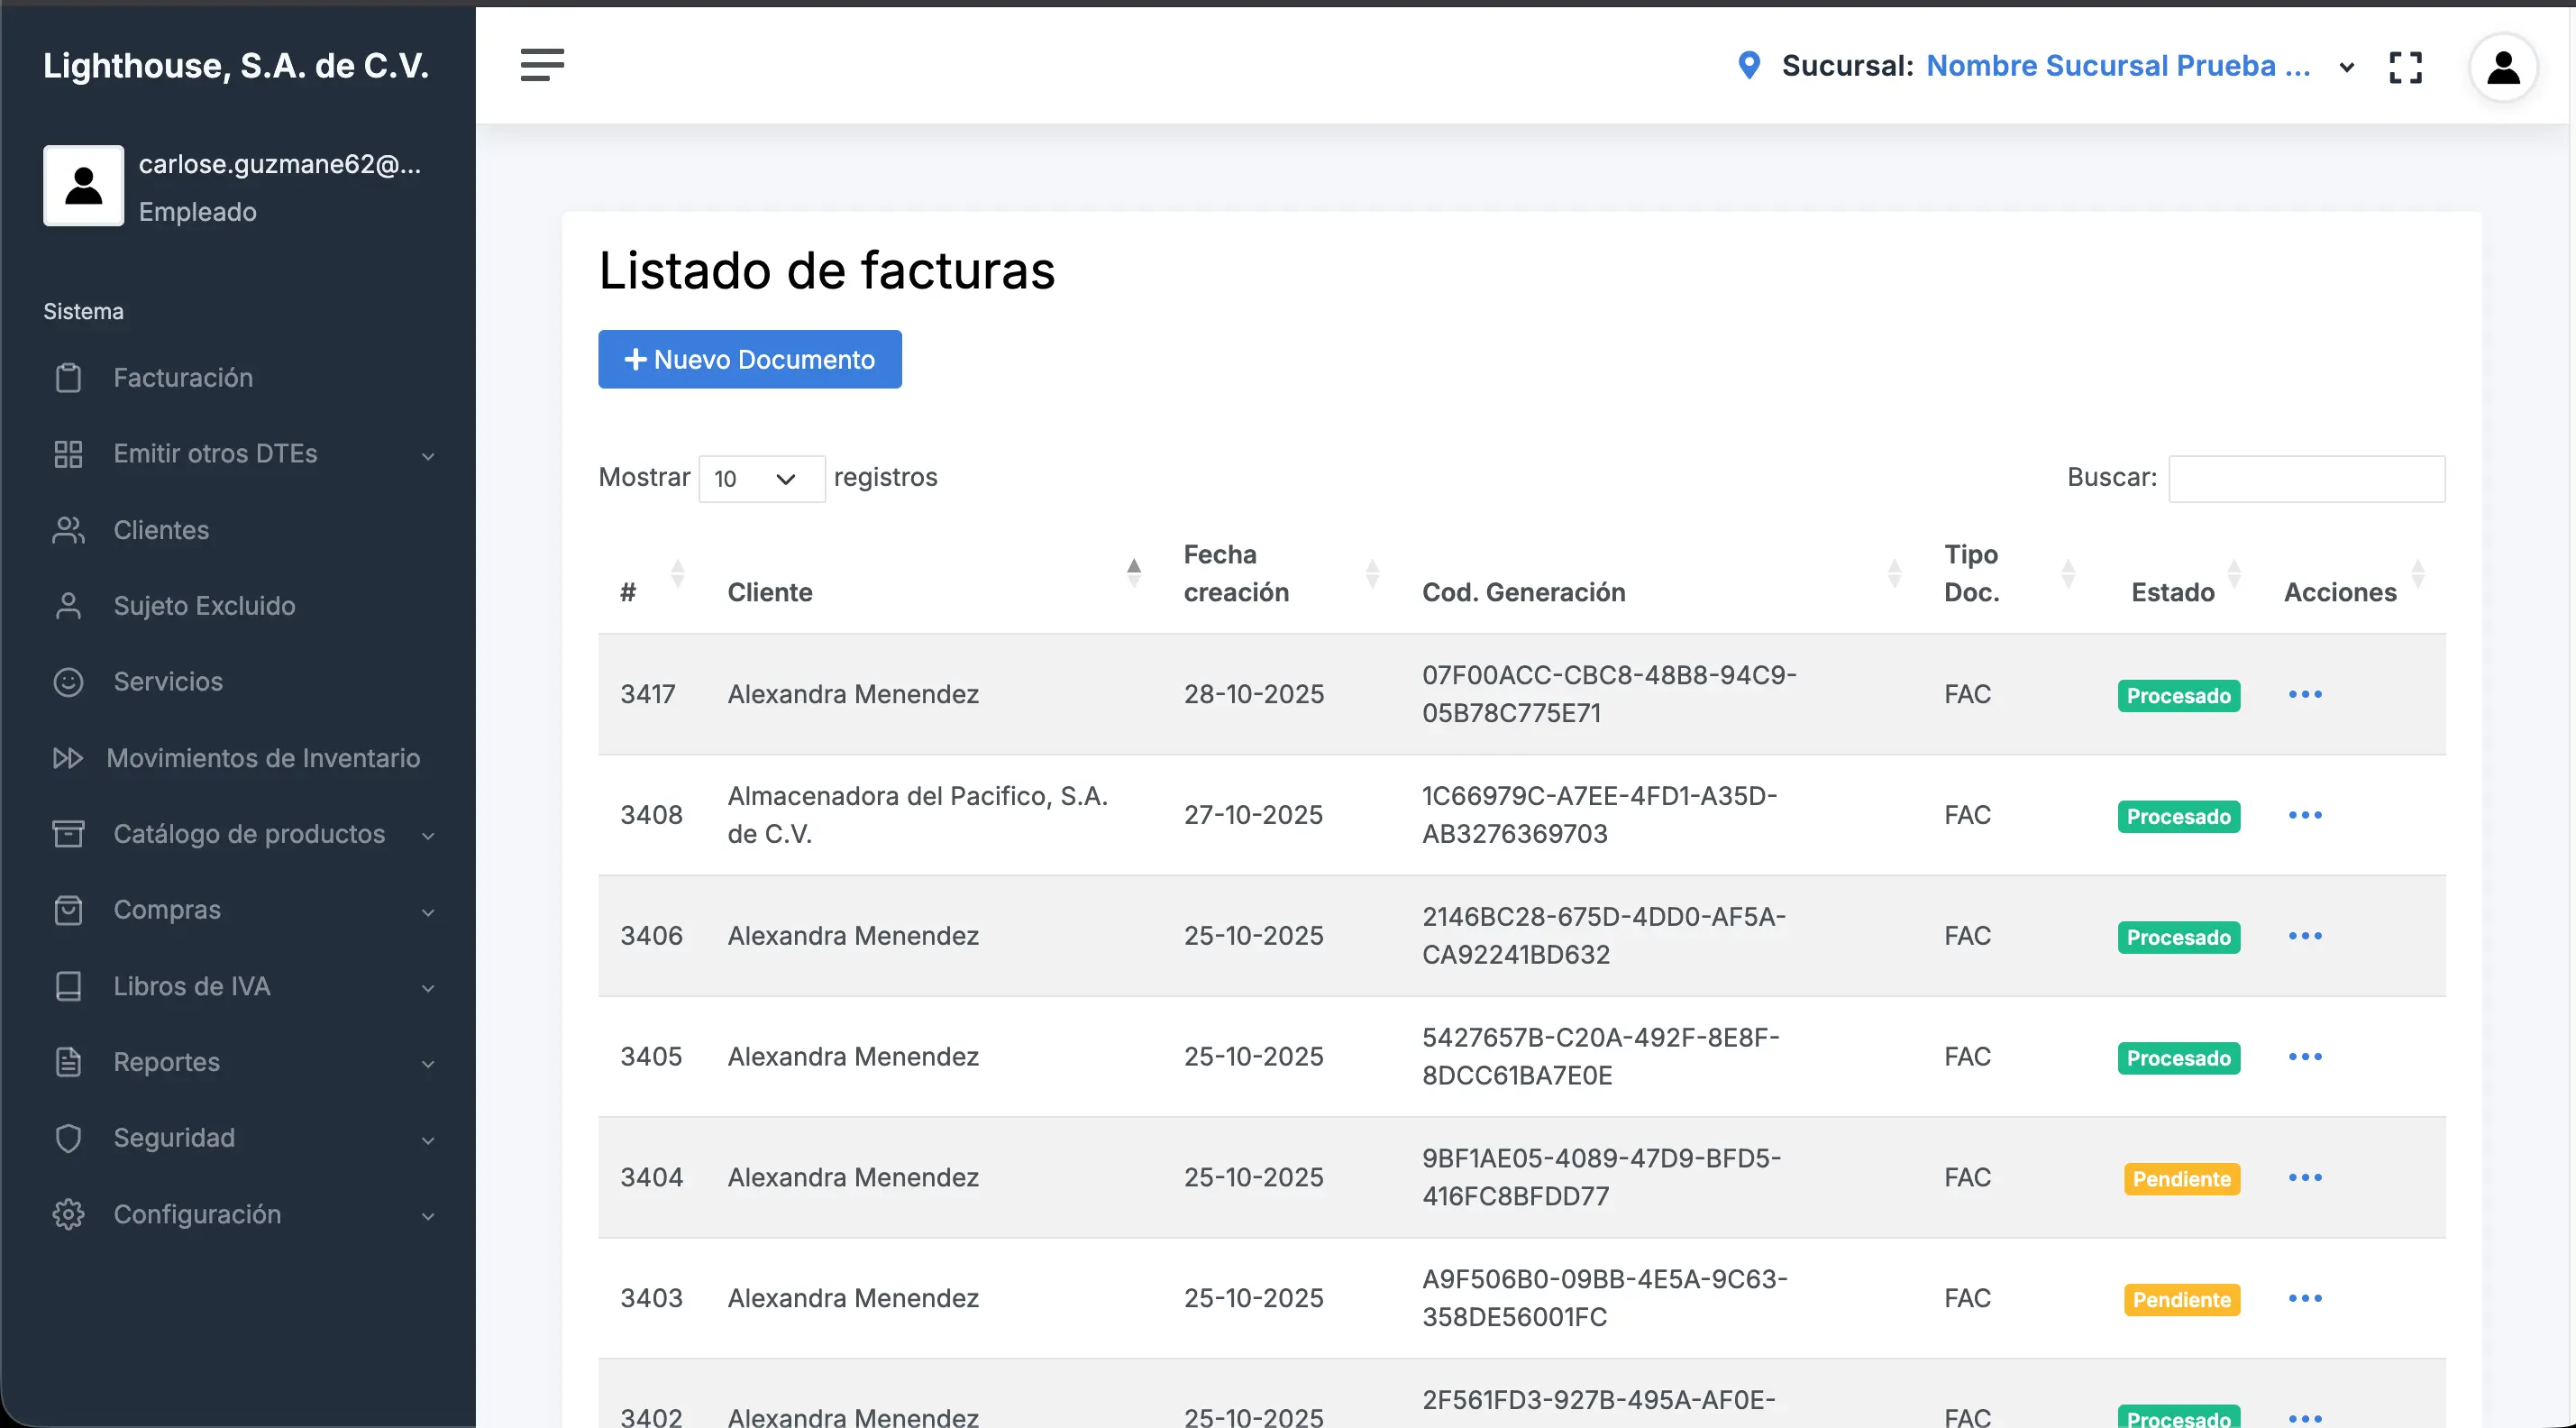Click invoice number 3406 cell

coord(651,936)
